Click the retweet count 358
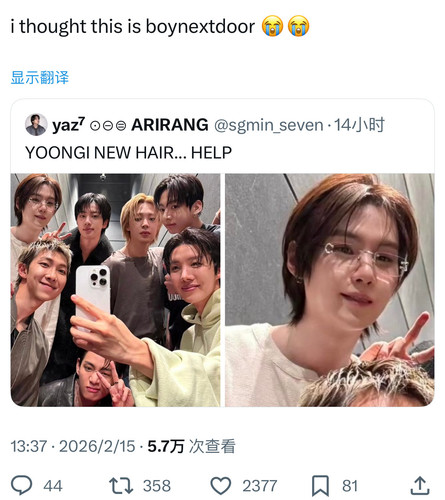This screenshot has width=445, height=500. [x=157, y=486]
